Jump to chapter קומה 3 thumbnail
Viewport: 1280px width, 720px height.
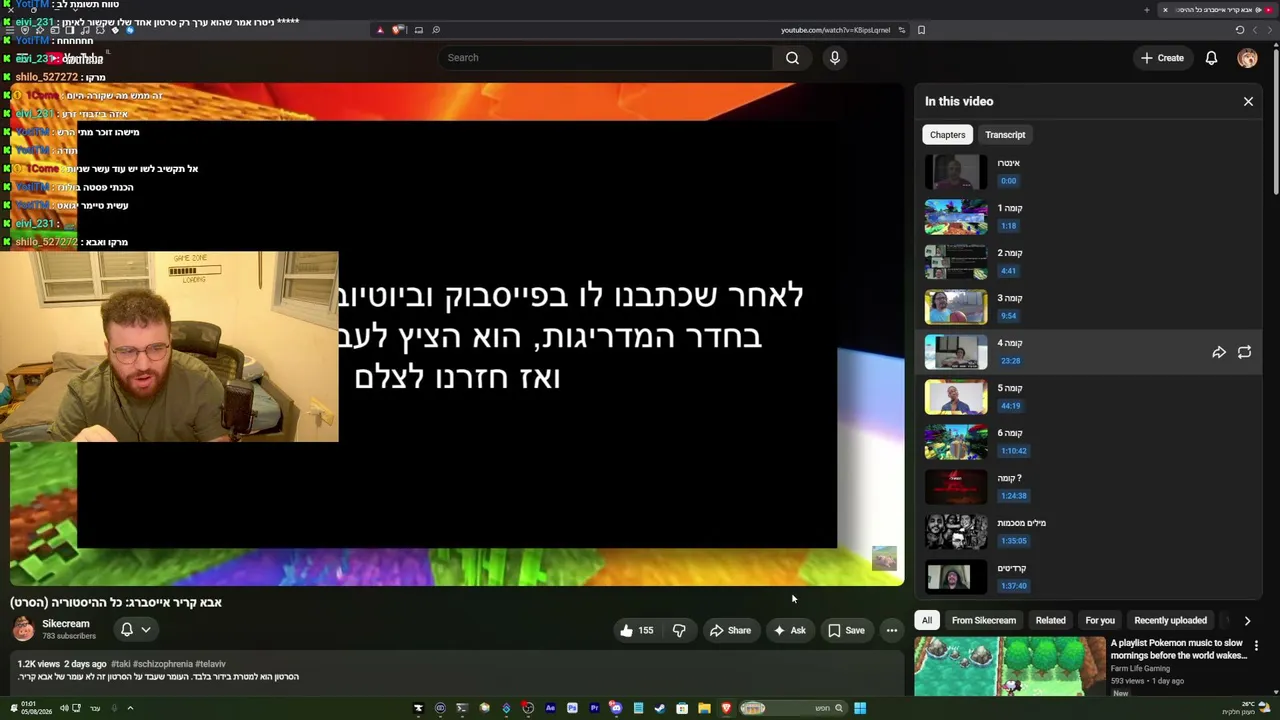(956, 308)
